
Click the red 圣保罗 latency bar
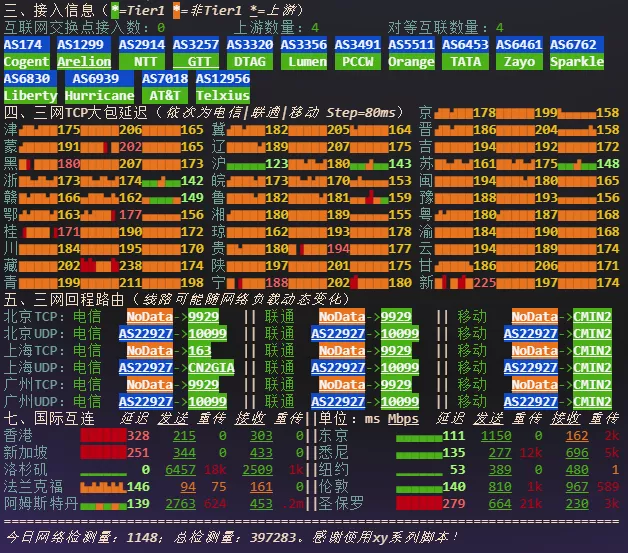coord(417,502)
